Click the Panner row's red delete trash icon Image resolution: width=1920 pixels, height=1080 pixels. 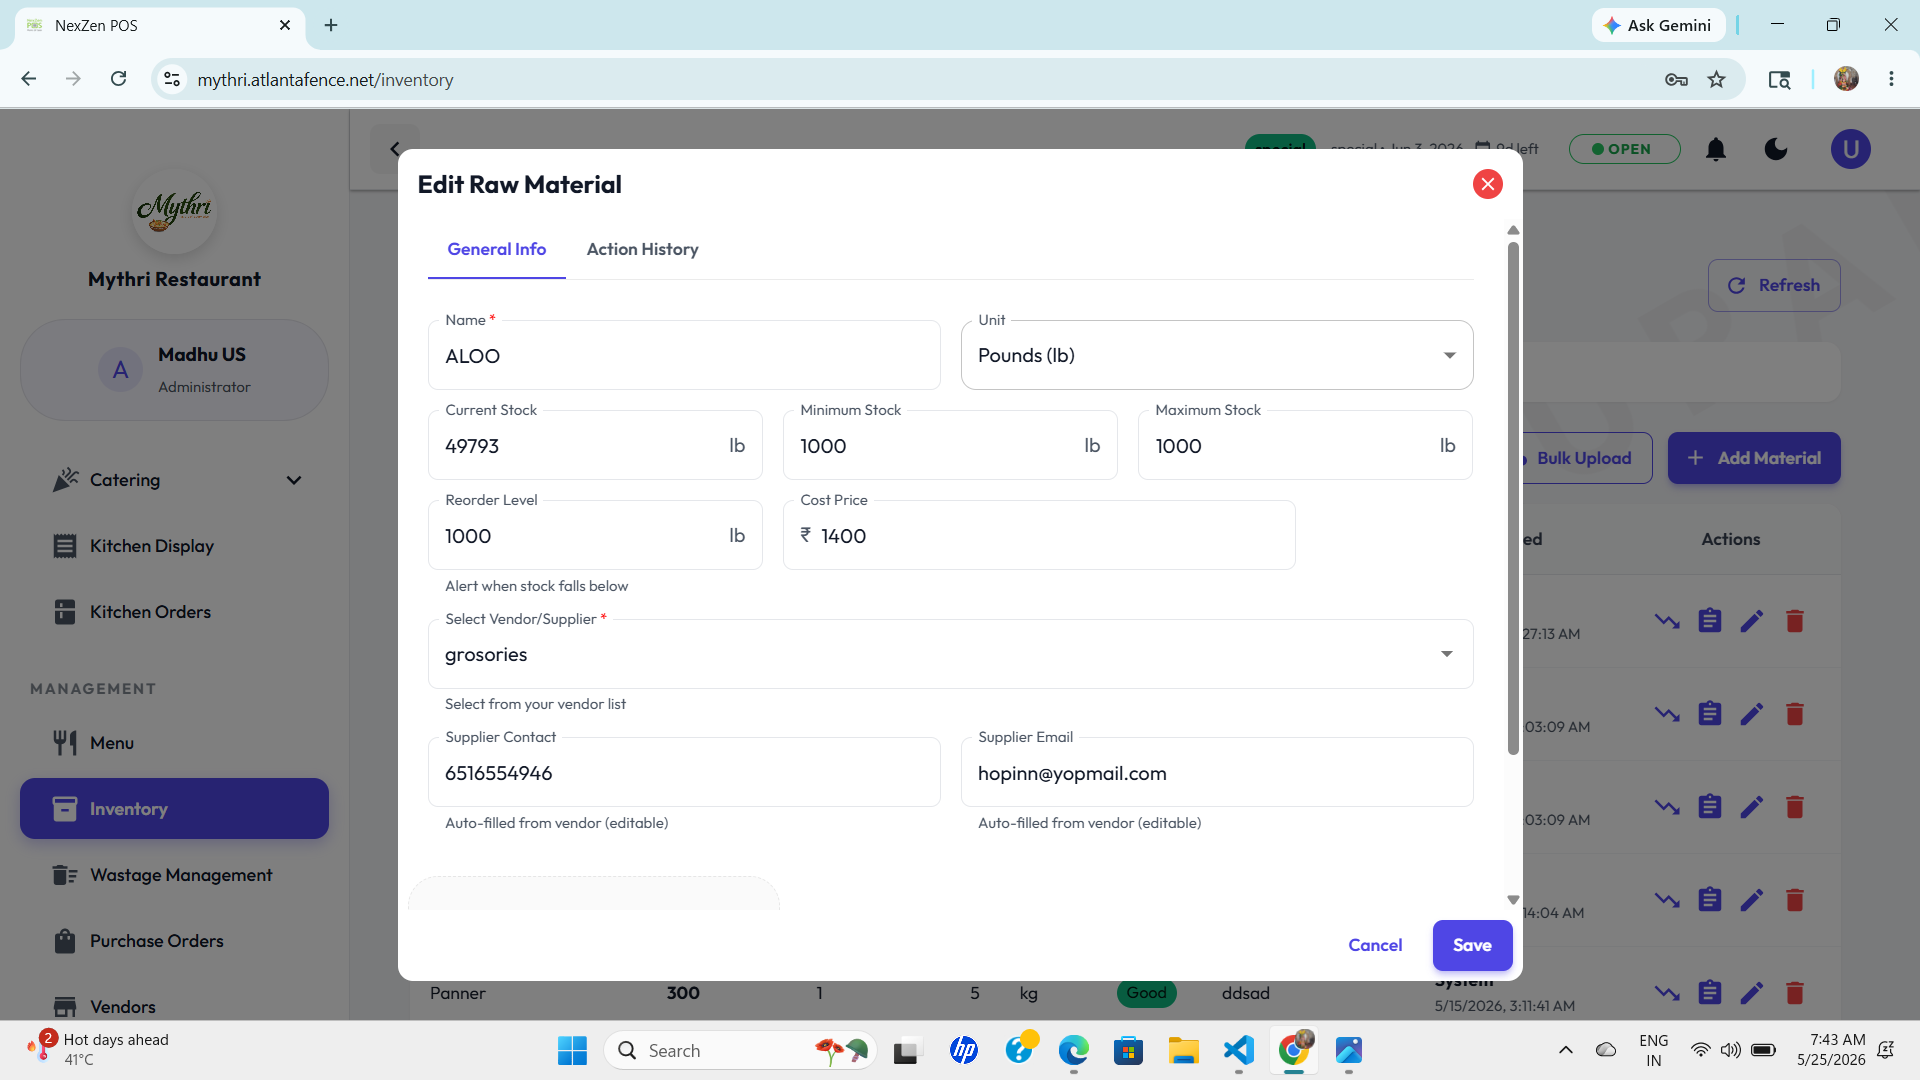click(1795, 992)
